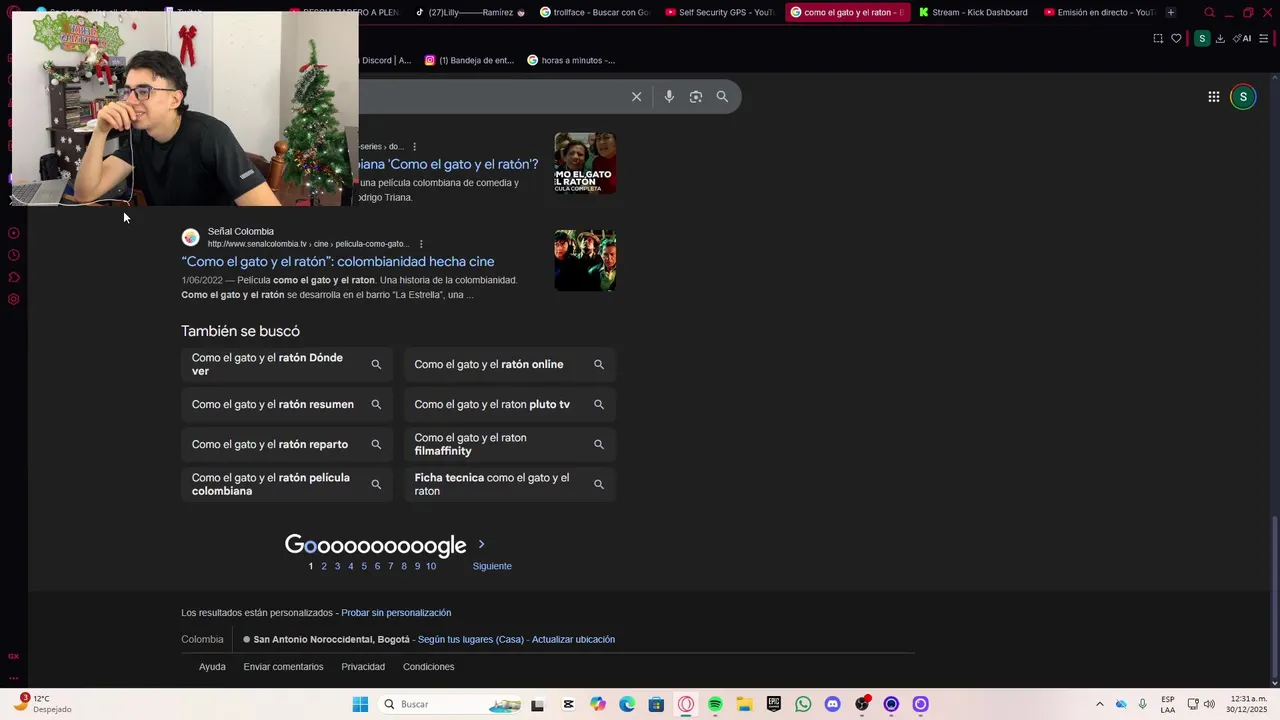
Task: Open Discord bookmark in bookmarks bar
Action: point(385,60)
